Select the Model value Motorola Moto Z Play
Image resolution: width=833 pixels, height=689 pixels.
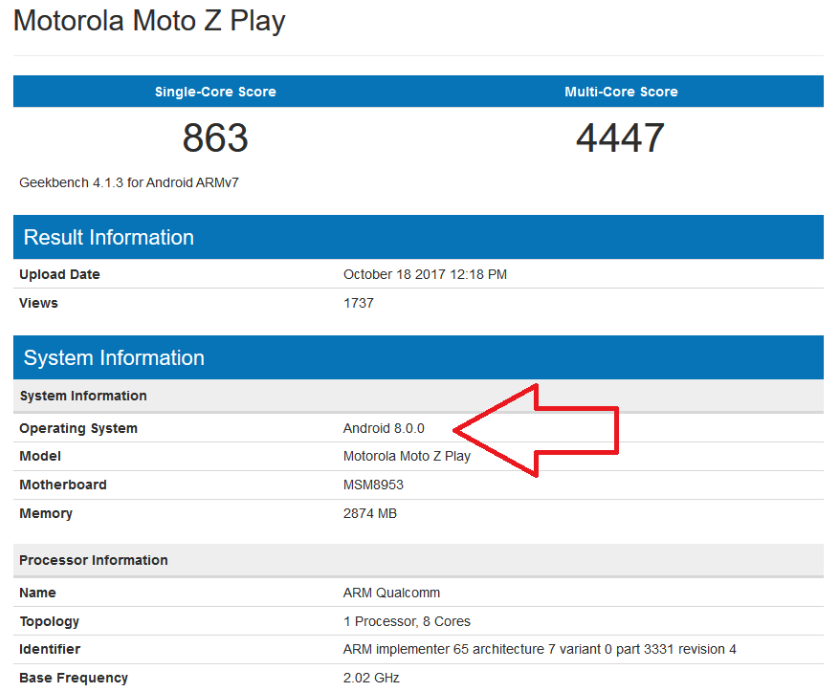click(x=407, y=456)
